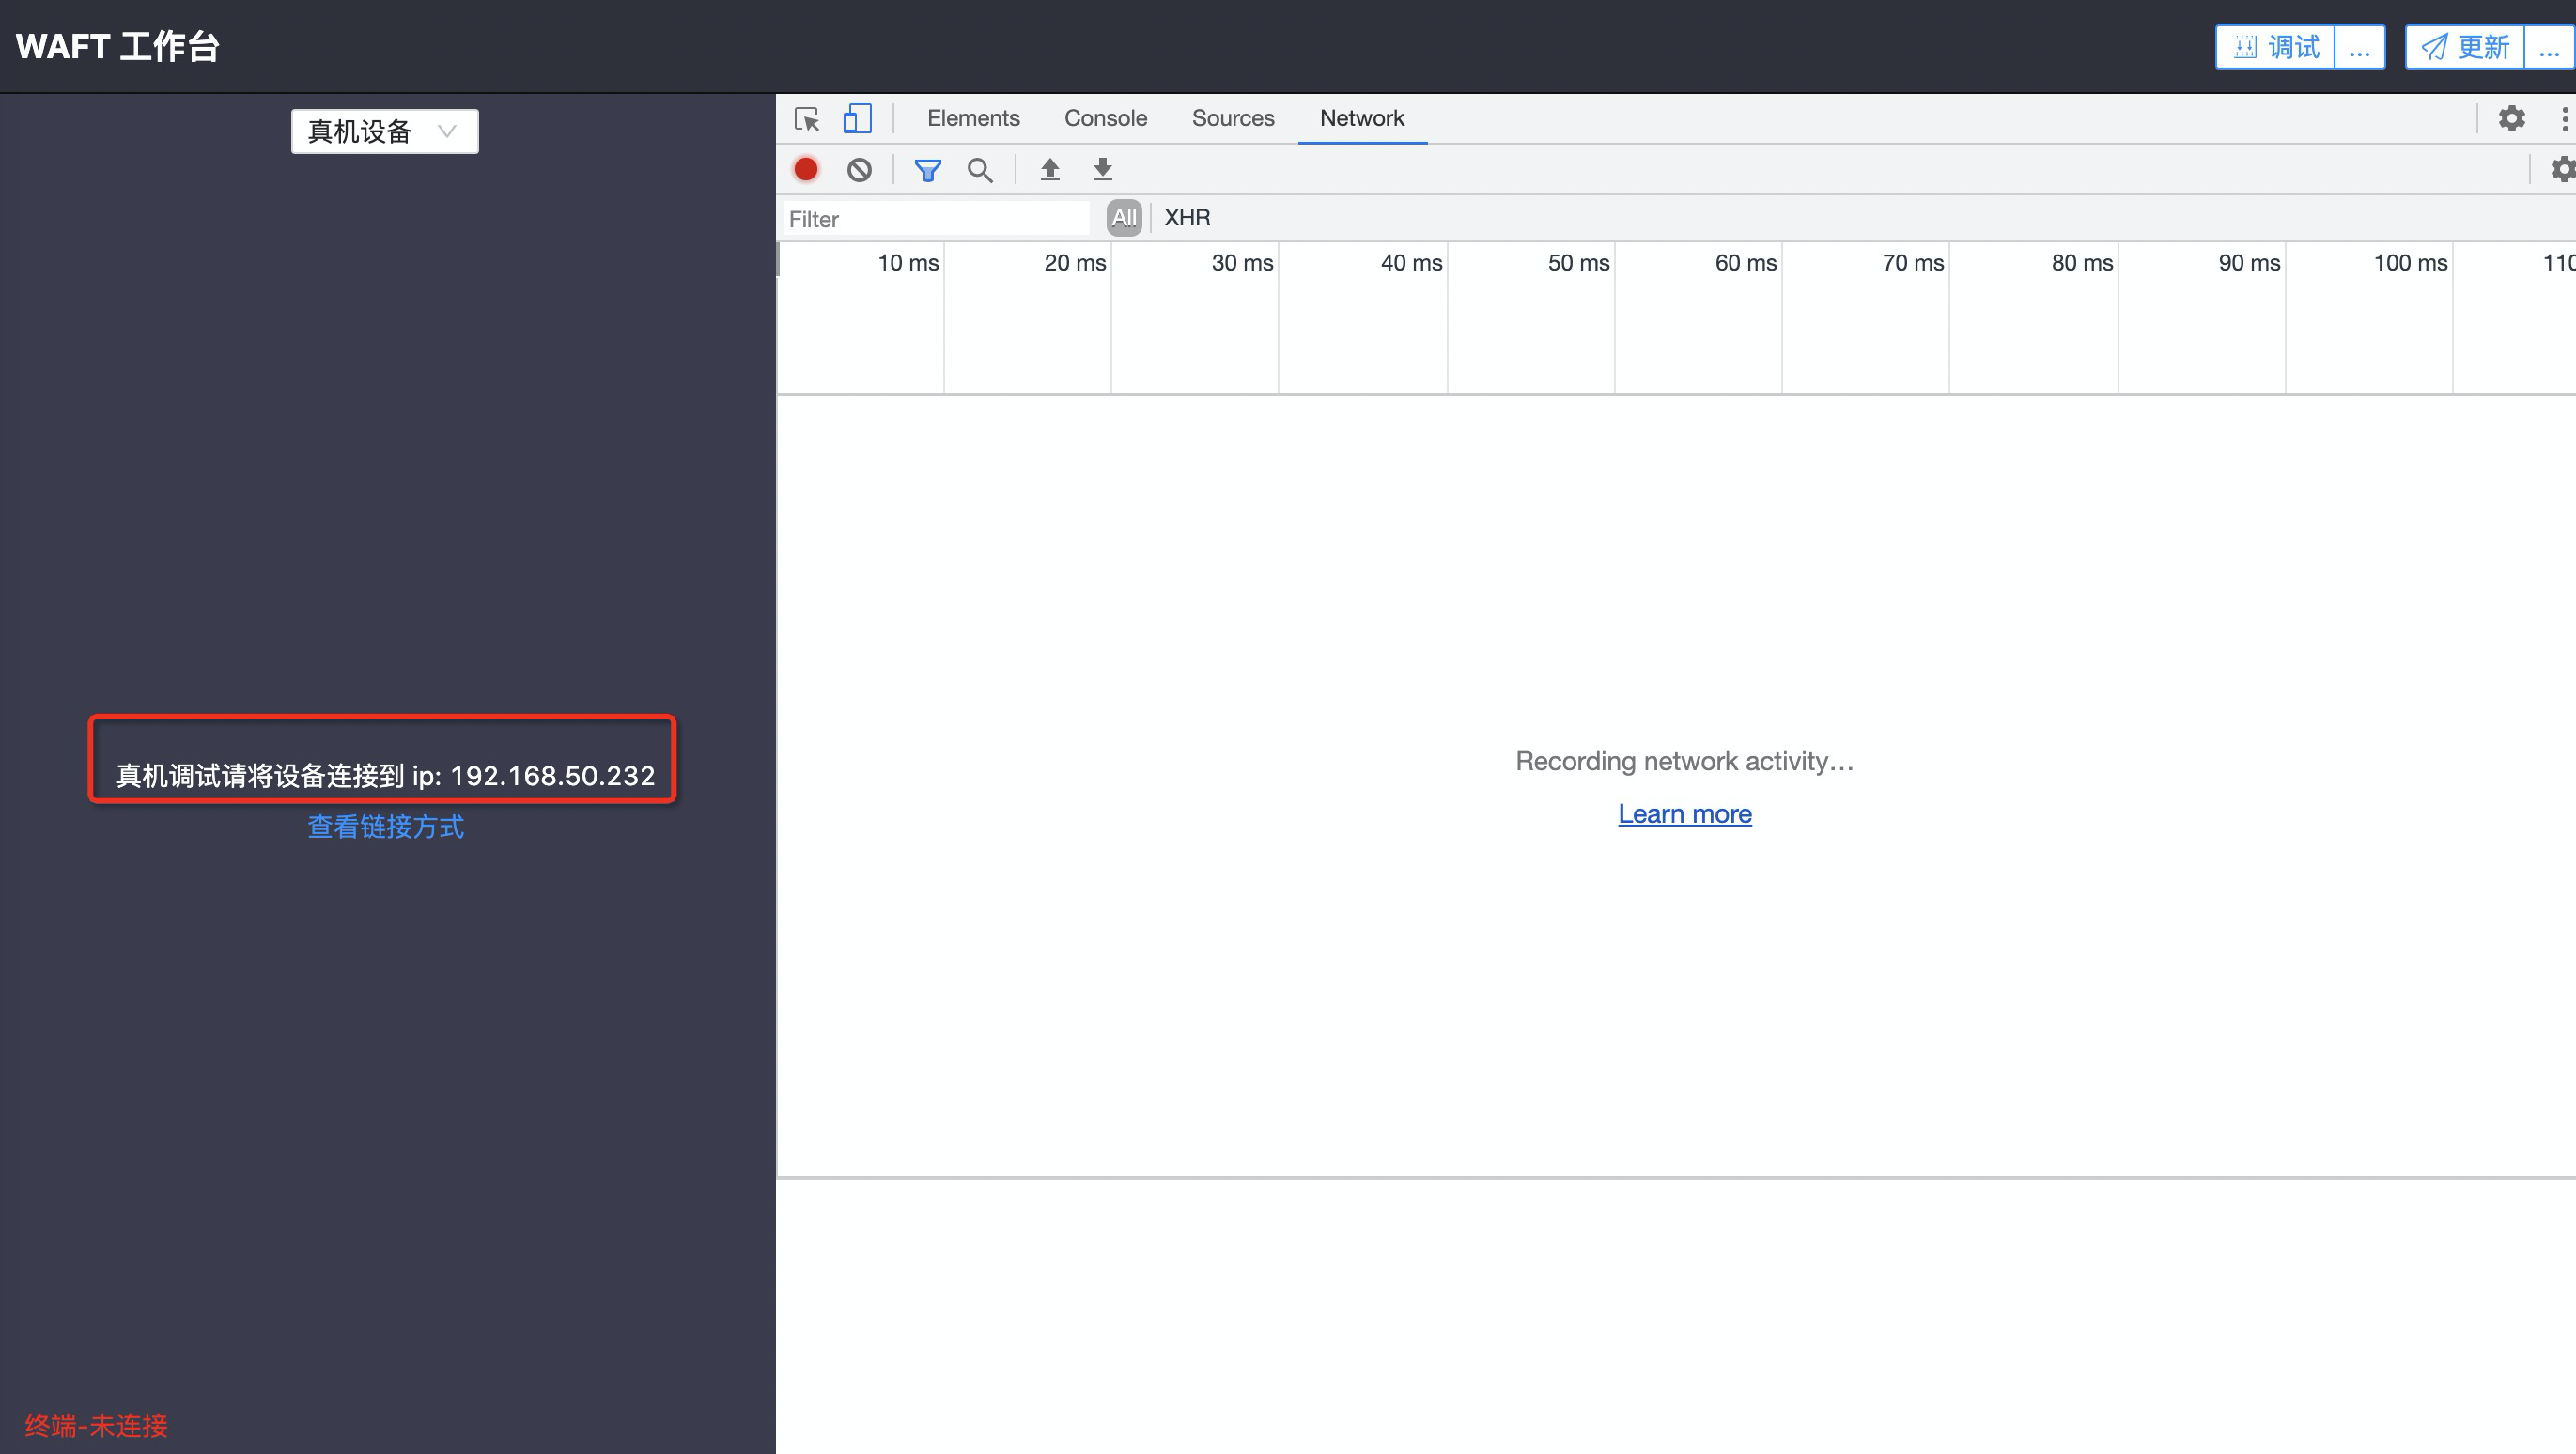Expand options next to 更新 button
Image resolution: width=2576 pixels, height=1454 pixels.
pos(2548,47)
